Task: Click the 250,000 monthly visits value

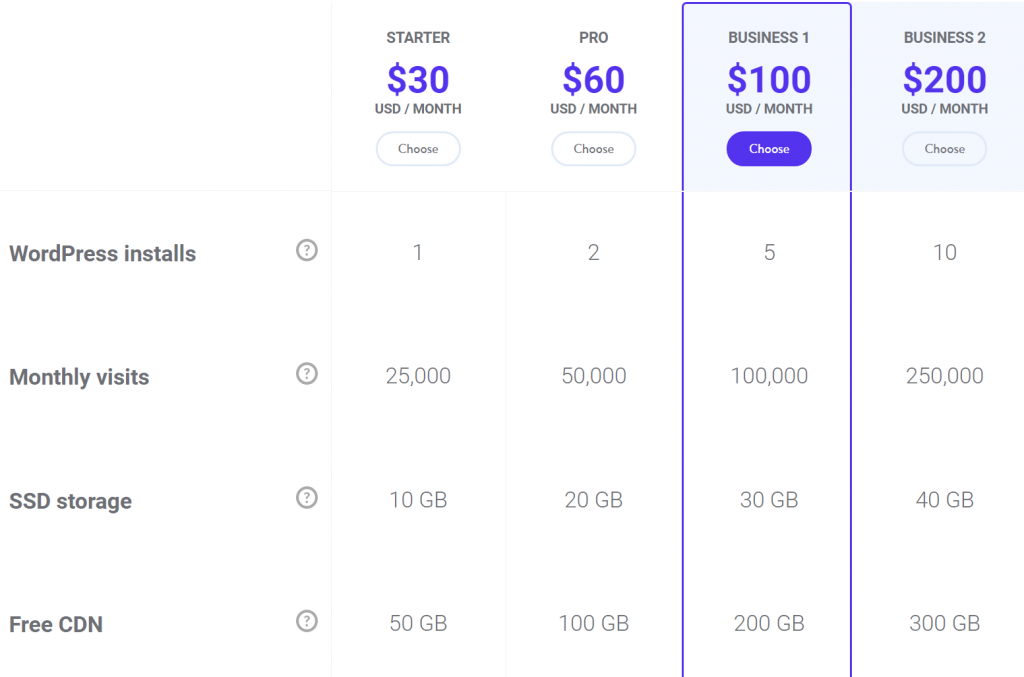Action: (x=944, y=375)
